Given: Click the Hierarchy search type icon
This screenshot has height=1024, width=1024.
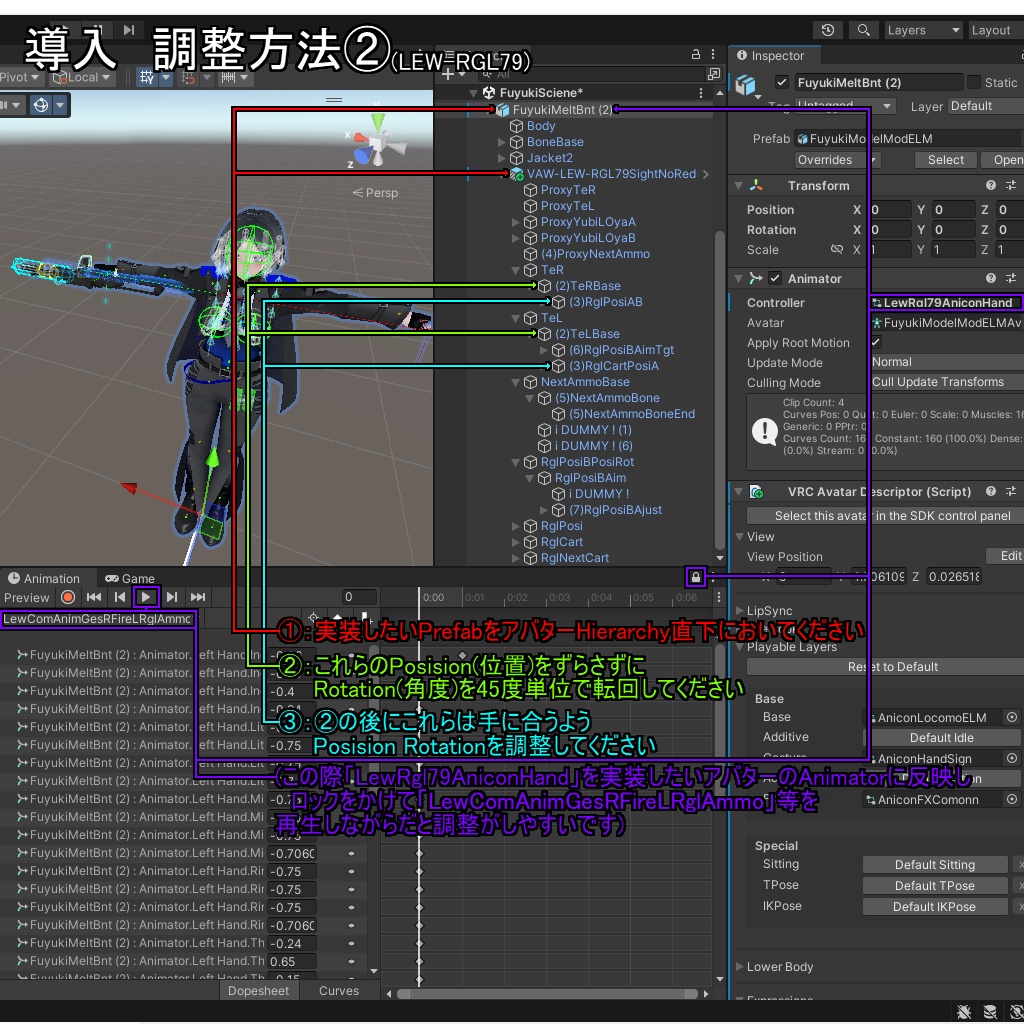Looking at the screenshot, I should (x=714, y=74).
